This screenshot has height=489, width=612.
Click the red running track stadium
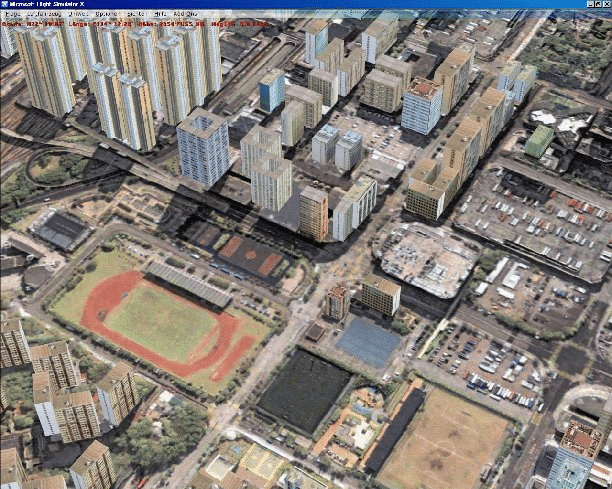[160, 322]
